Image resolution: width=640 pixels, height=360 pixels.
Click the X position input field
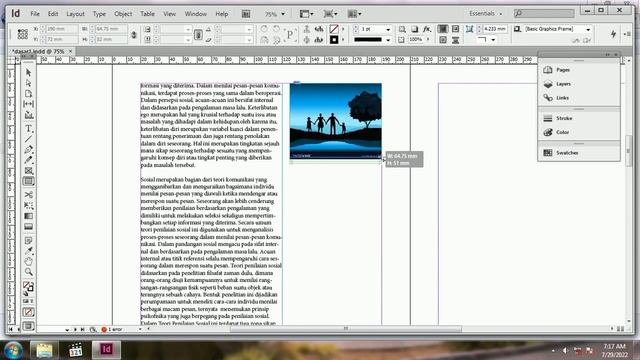click(61, 29)
